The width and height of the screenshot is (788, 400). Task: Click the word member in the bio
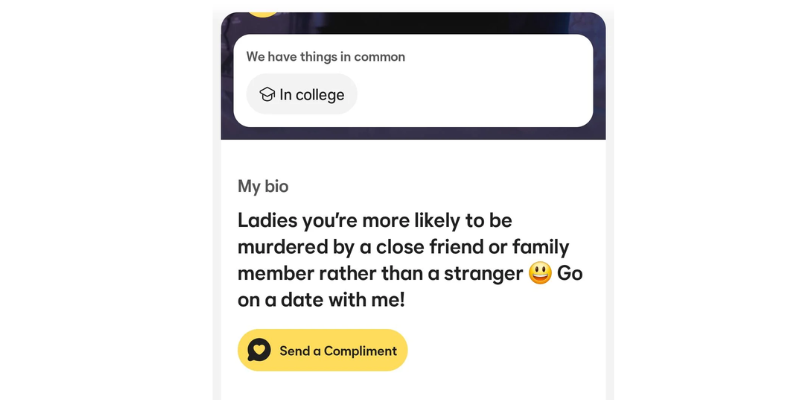274,273
